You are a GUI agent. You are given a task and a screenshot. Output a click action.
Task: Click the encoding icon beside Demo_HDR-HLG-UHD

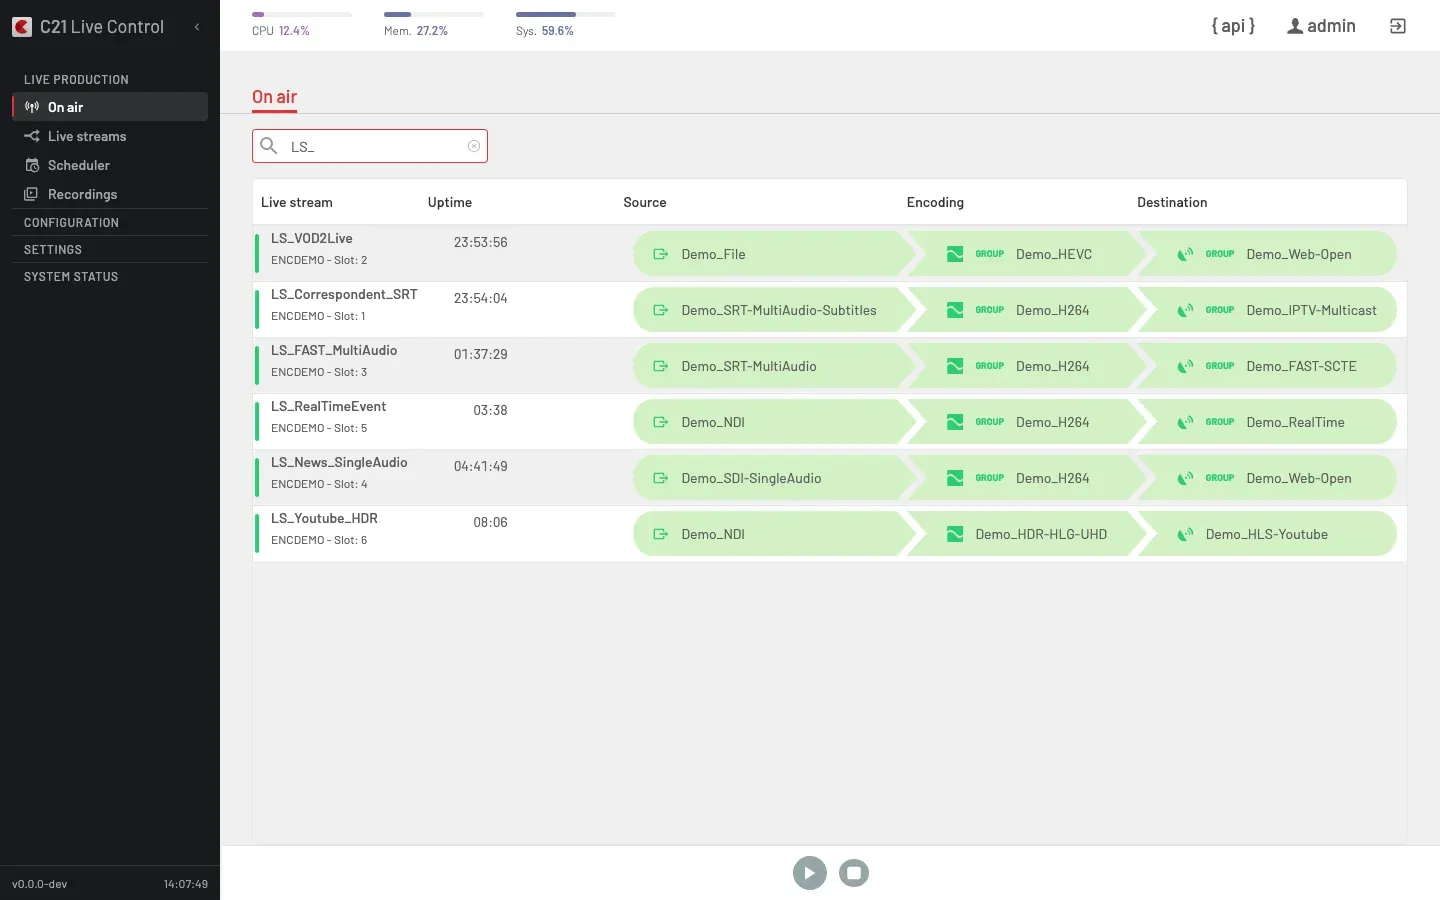pyautogui.click(x=955, y=534)
